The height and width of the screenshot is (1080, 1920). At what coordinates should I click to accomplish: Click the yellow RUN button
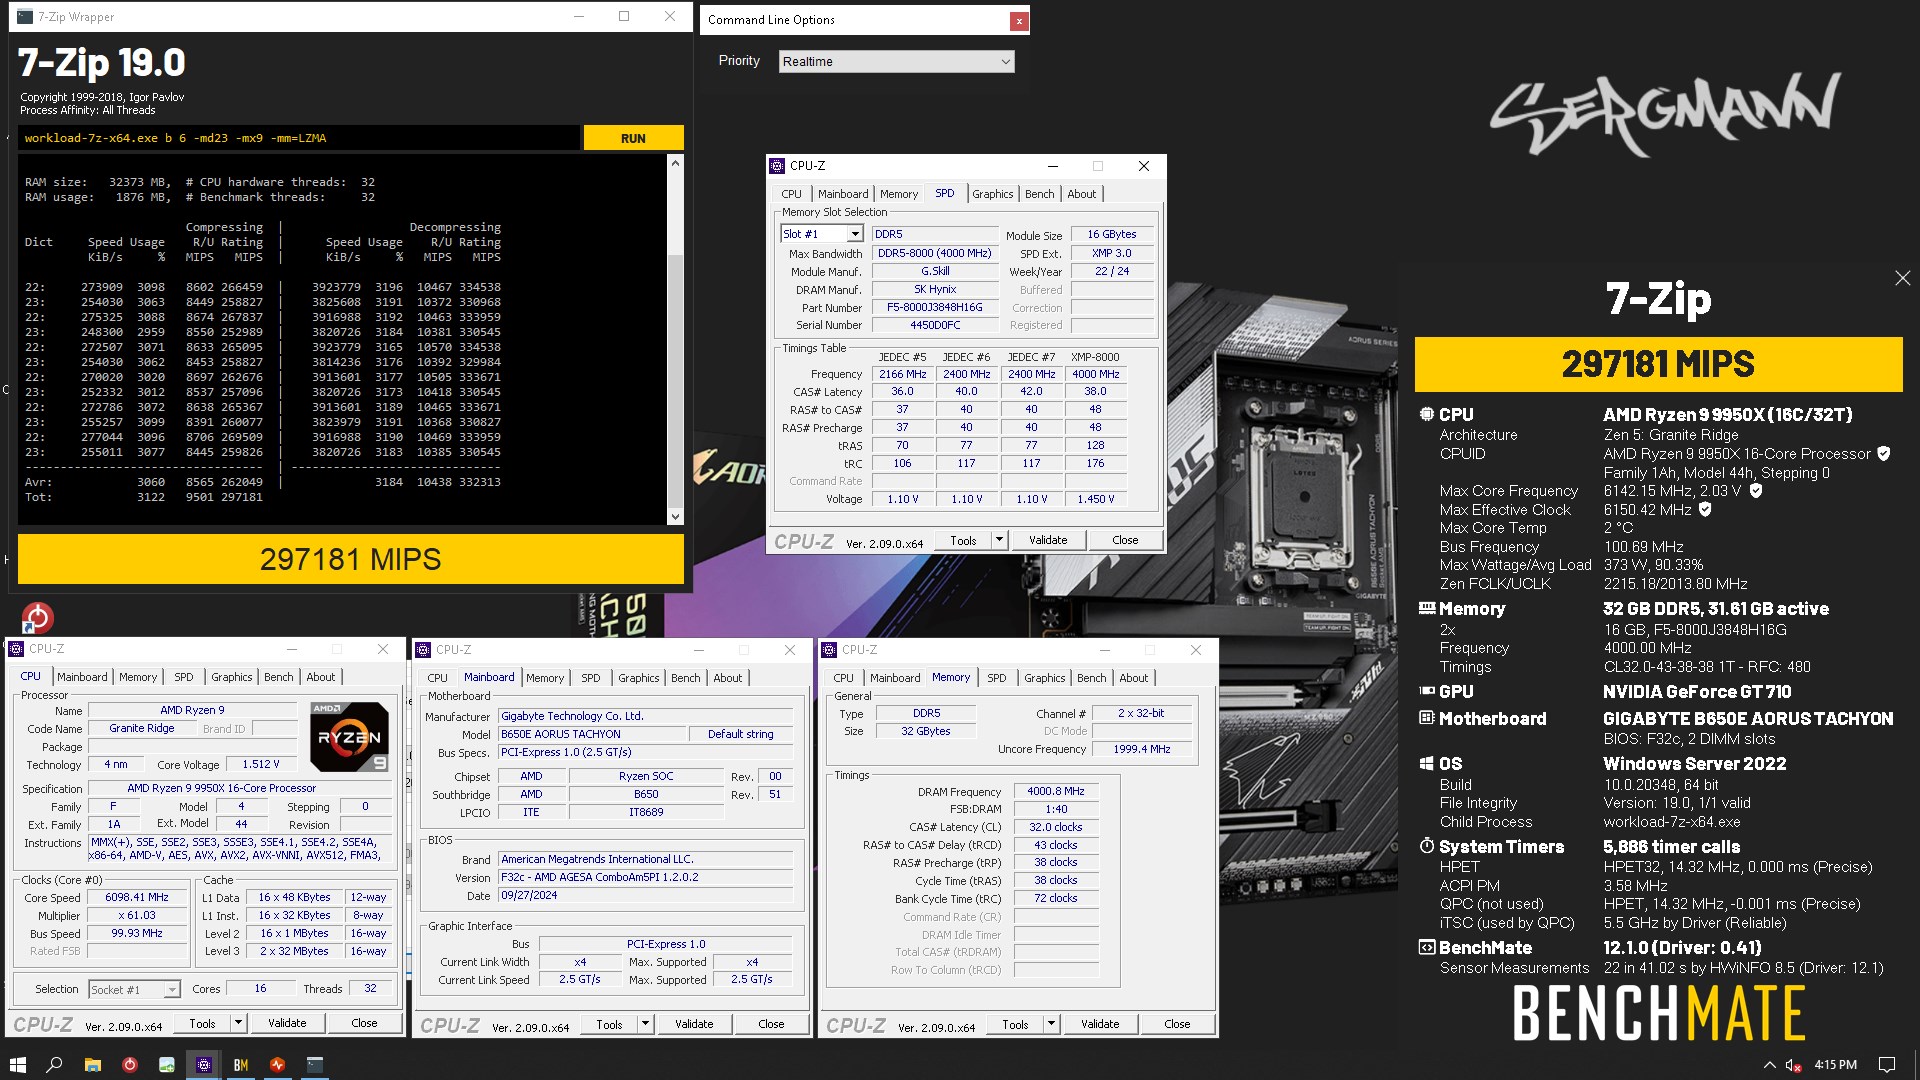(x=633, y=138)
